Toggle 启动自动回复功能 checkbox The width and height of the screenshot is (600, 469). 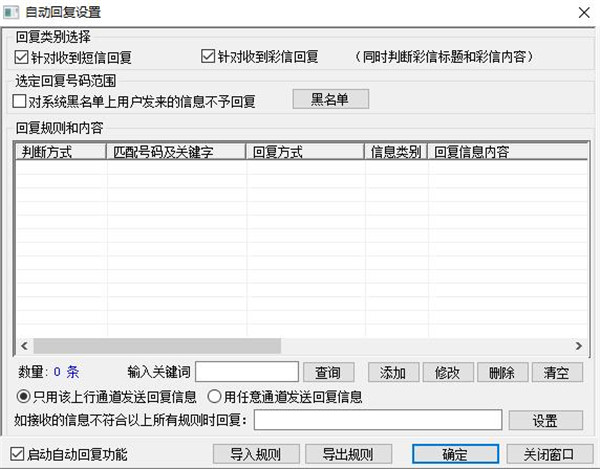coord(16,454)
